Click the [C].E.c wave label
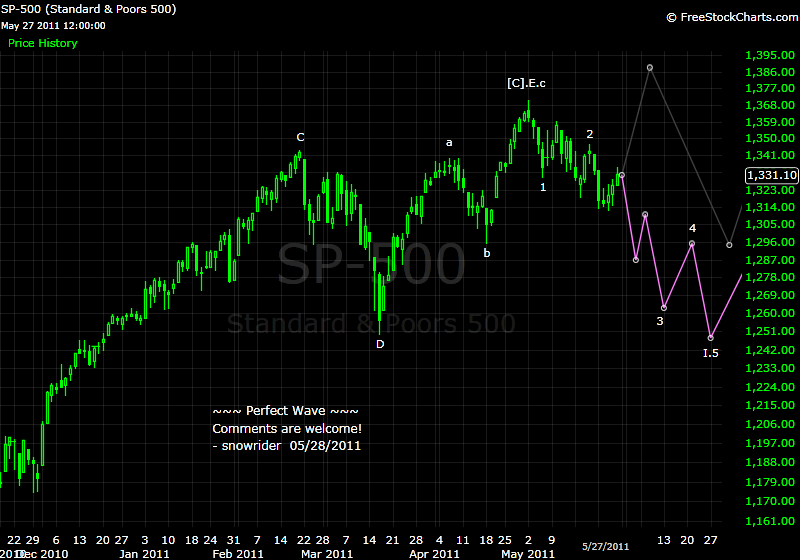The width and height of the screenshot is (800, 560). click(526, 83)
